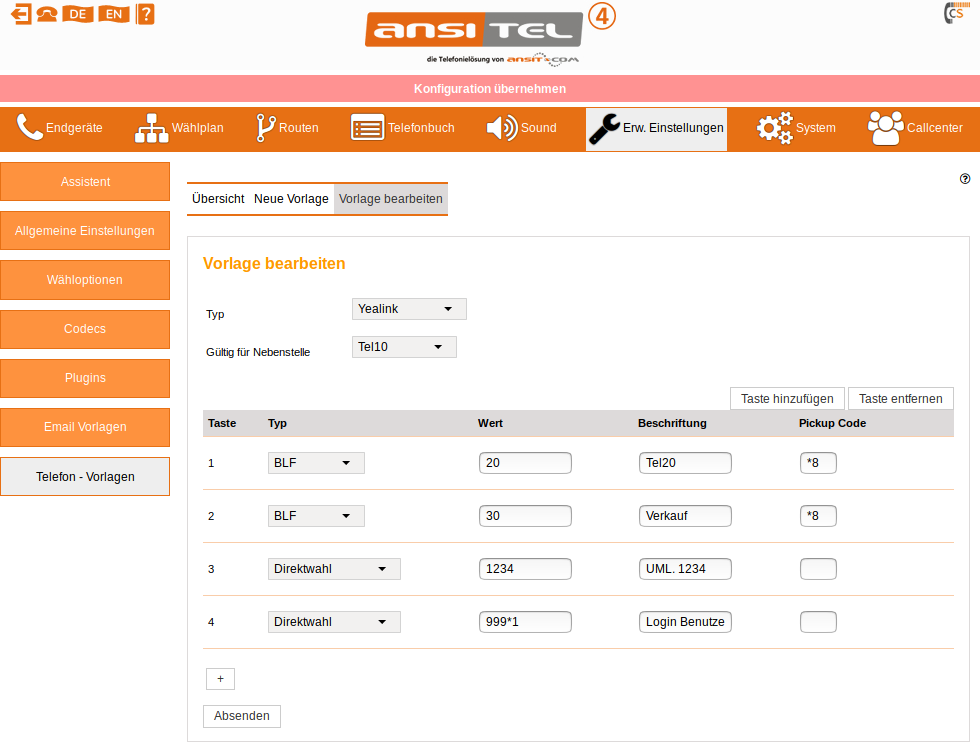Viewport: 980px width, 756px height.
Task: Open the key 3 Direktwahl type dropdown
Action: [x=334, y=569]
